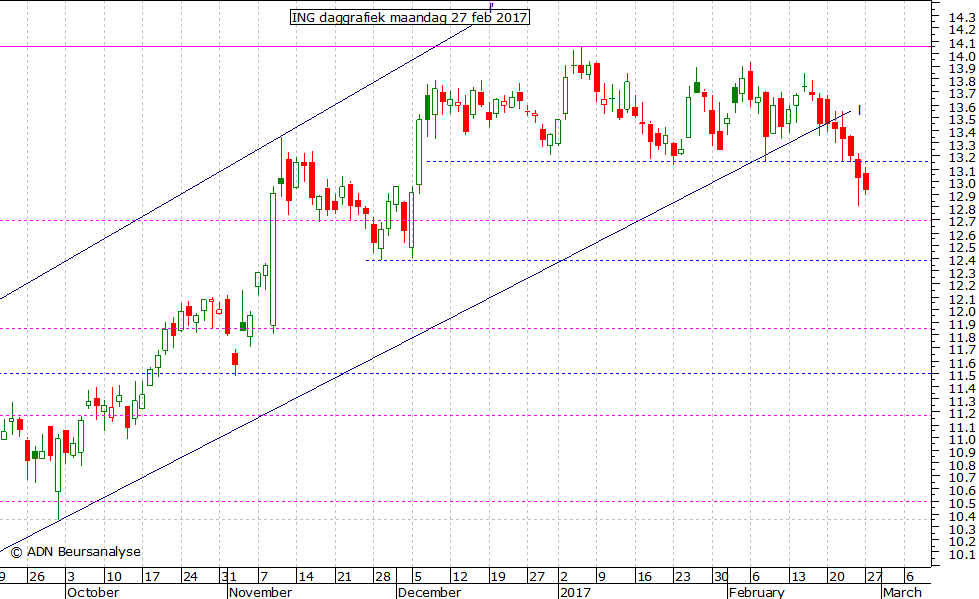The width and height of the screenshot is (979, 599).
Task: Click the '10.8' price axis label
Action: coord(962,465)
